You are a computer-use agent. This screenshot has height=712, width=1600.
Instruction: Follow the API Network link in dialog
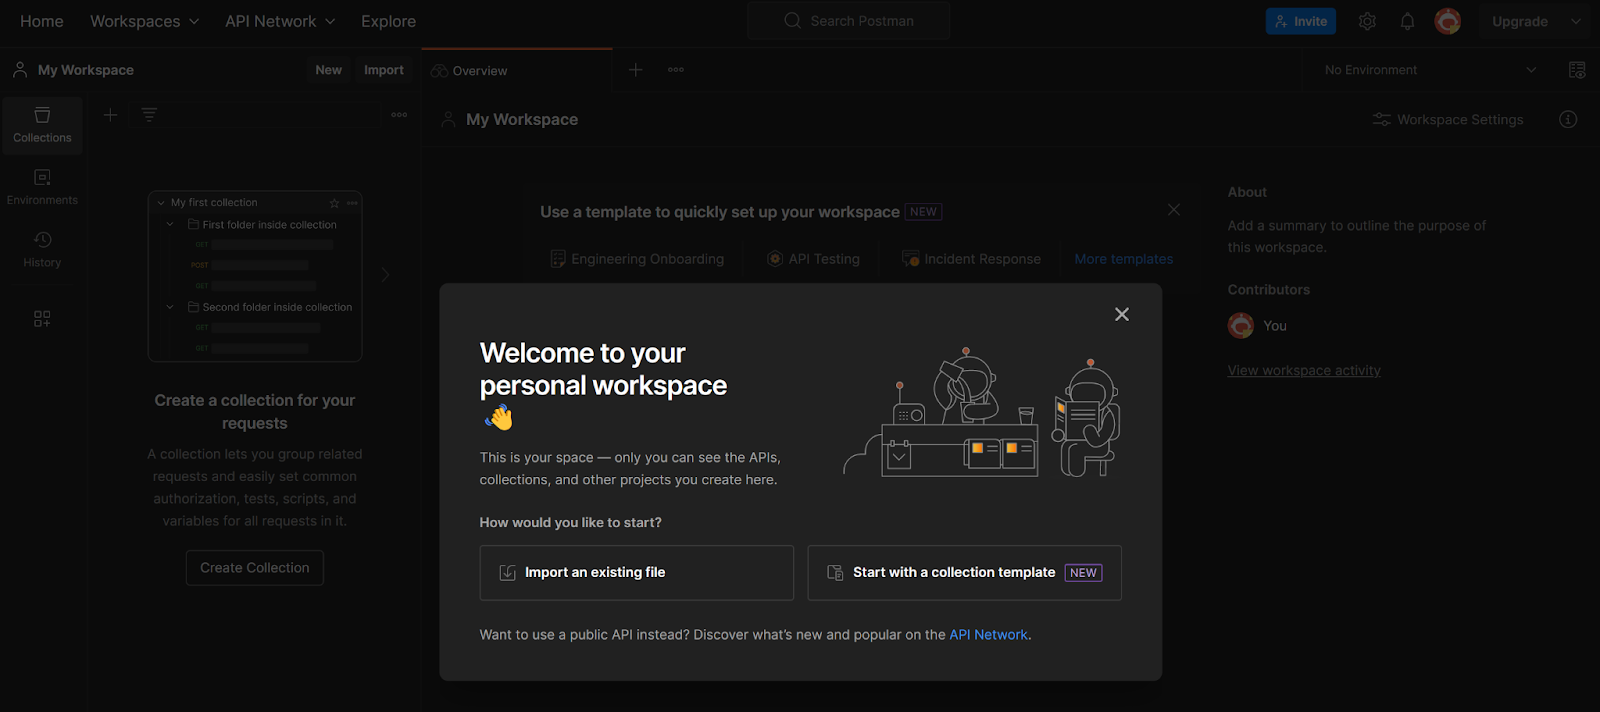tap(988, 635)
